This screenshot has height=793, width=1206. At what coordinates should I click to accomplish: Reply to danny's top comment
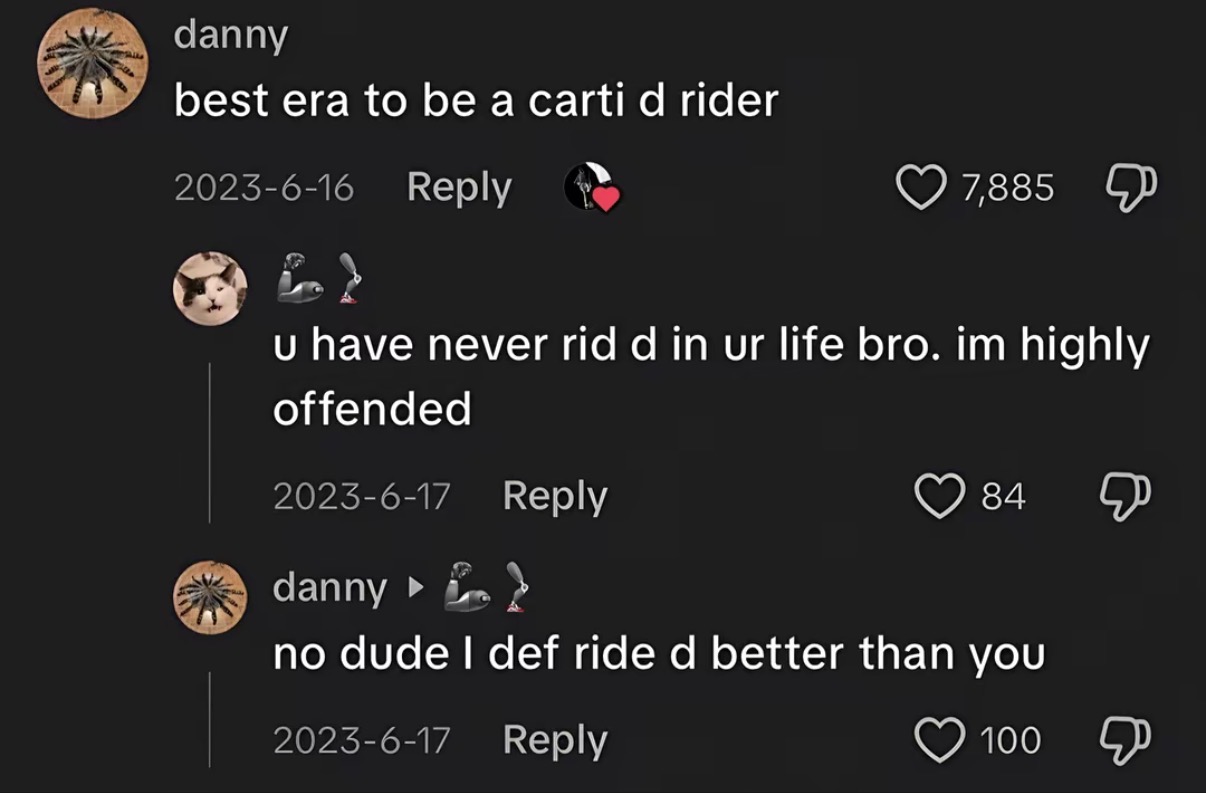point(459,187)
